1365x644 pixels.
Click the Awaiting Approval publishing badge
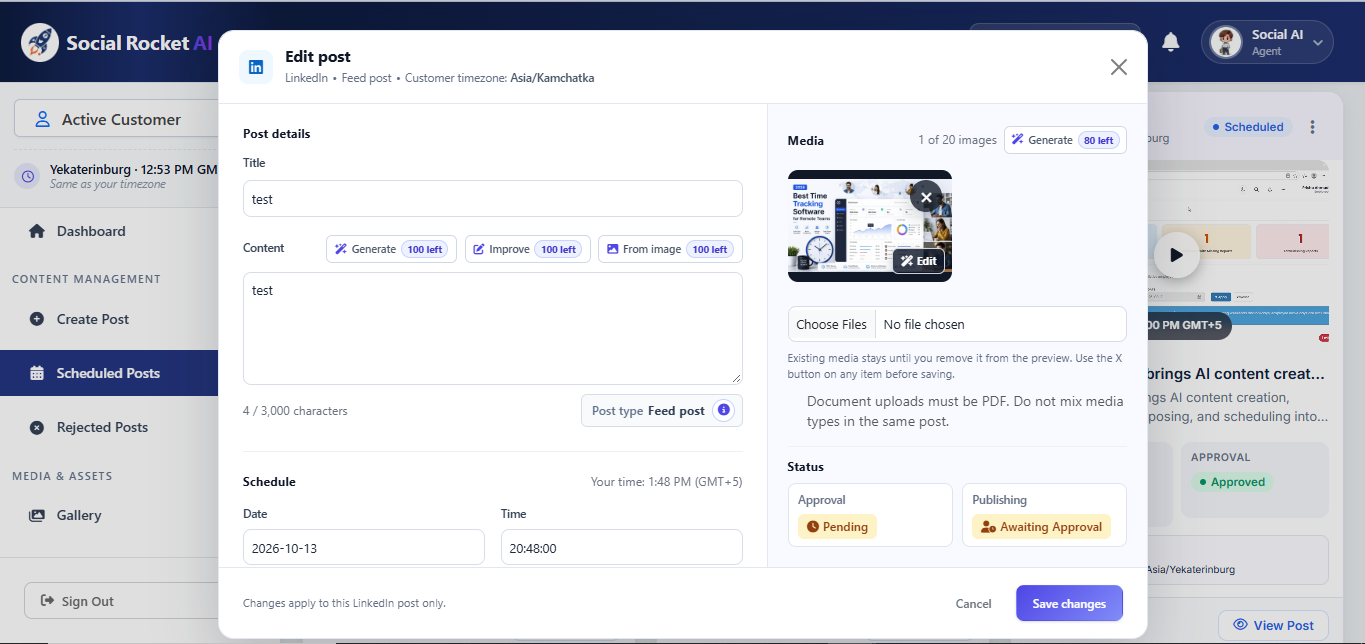pyautogui.click(x=1041, y=526)
